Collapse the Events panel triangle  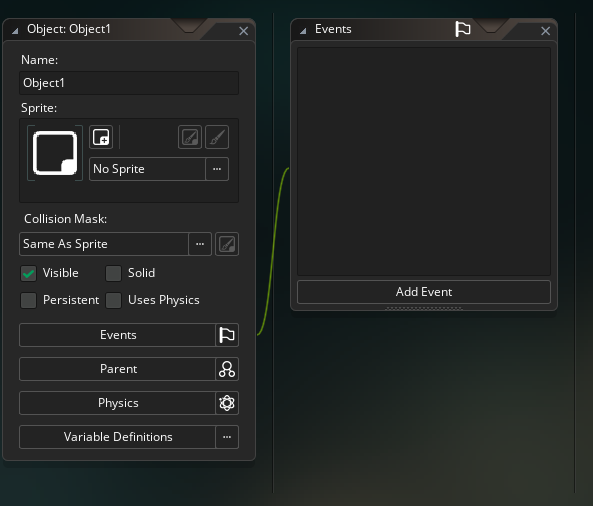(303, 31)
